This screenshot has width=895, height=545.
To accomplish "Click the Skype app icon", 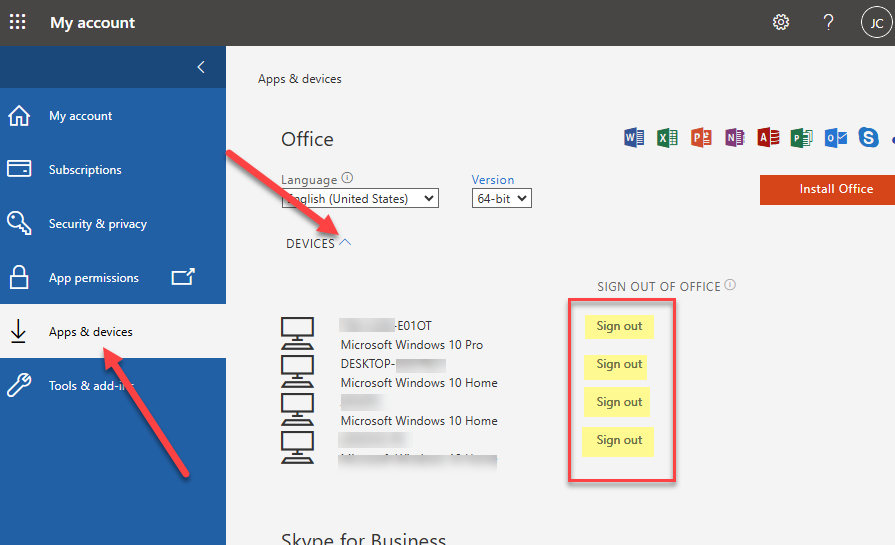I will (869, 138).
